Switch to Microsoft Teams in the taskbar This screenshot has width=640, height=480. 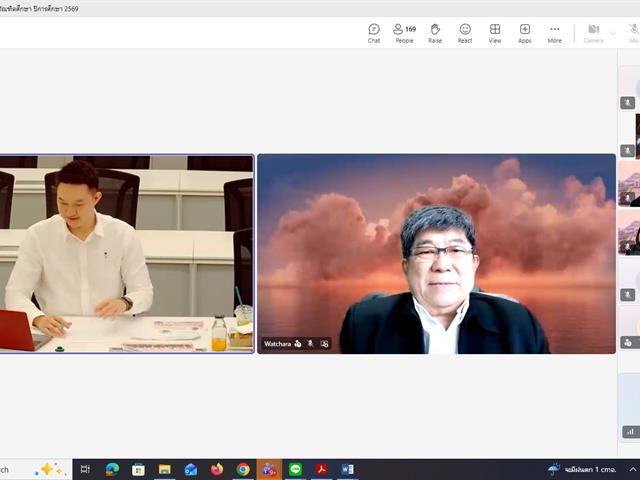click(x=269, y=469)
